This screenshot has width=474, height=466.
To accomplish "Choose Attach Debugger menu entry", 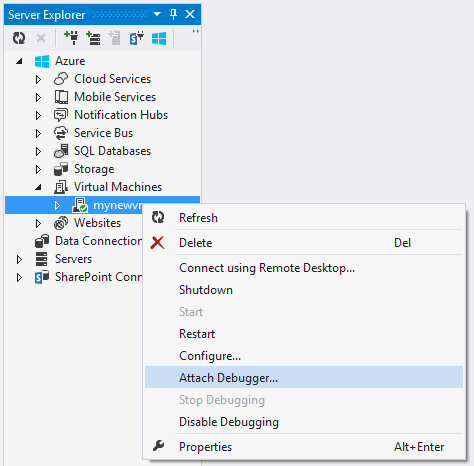I will (304, 377).
